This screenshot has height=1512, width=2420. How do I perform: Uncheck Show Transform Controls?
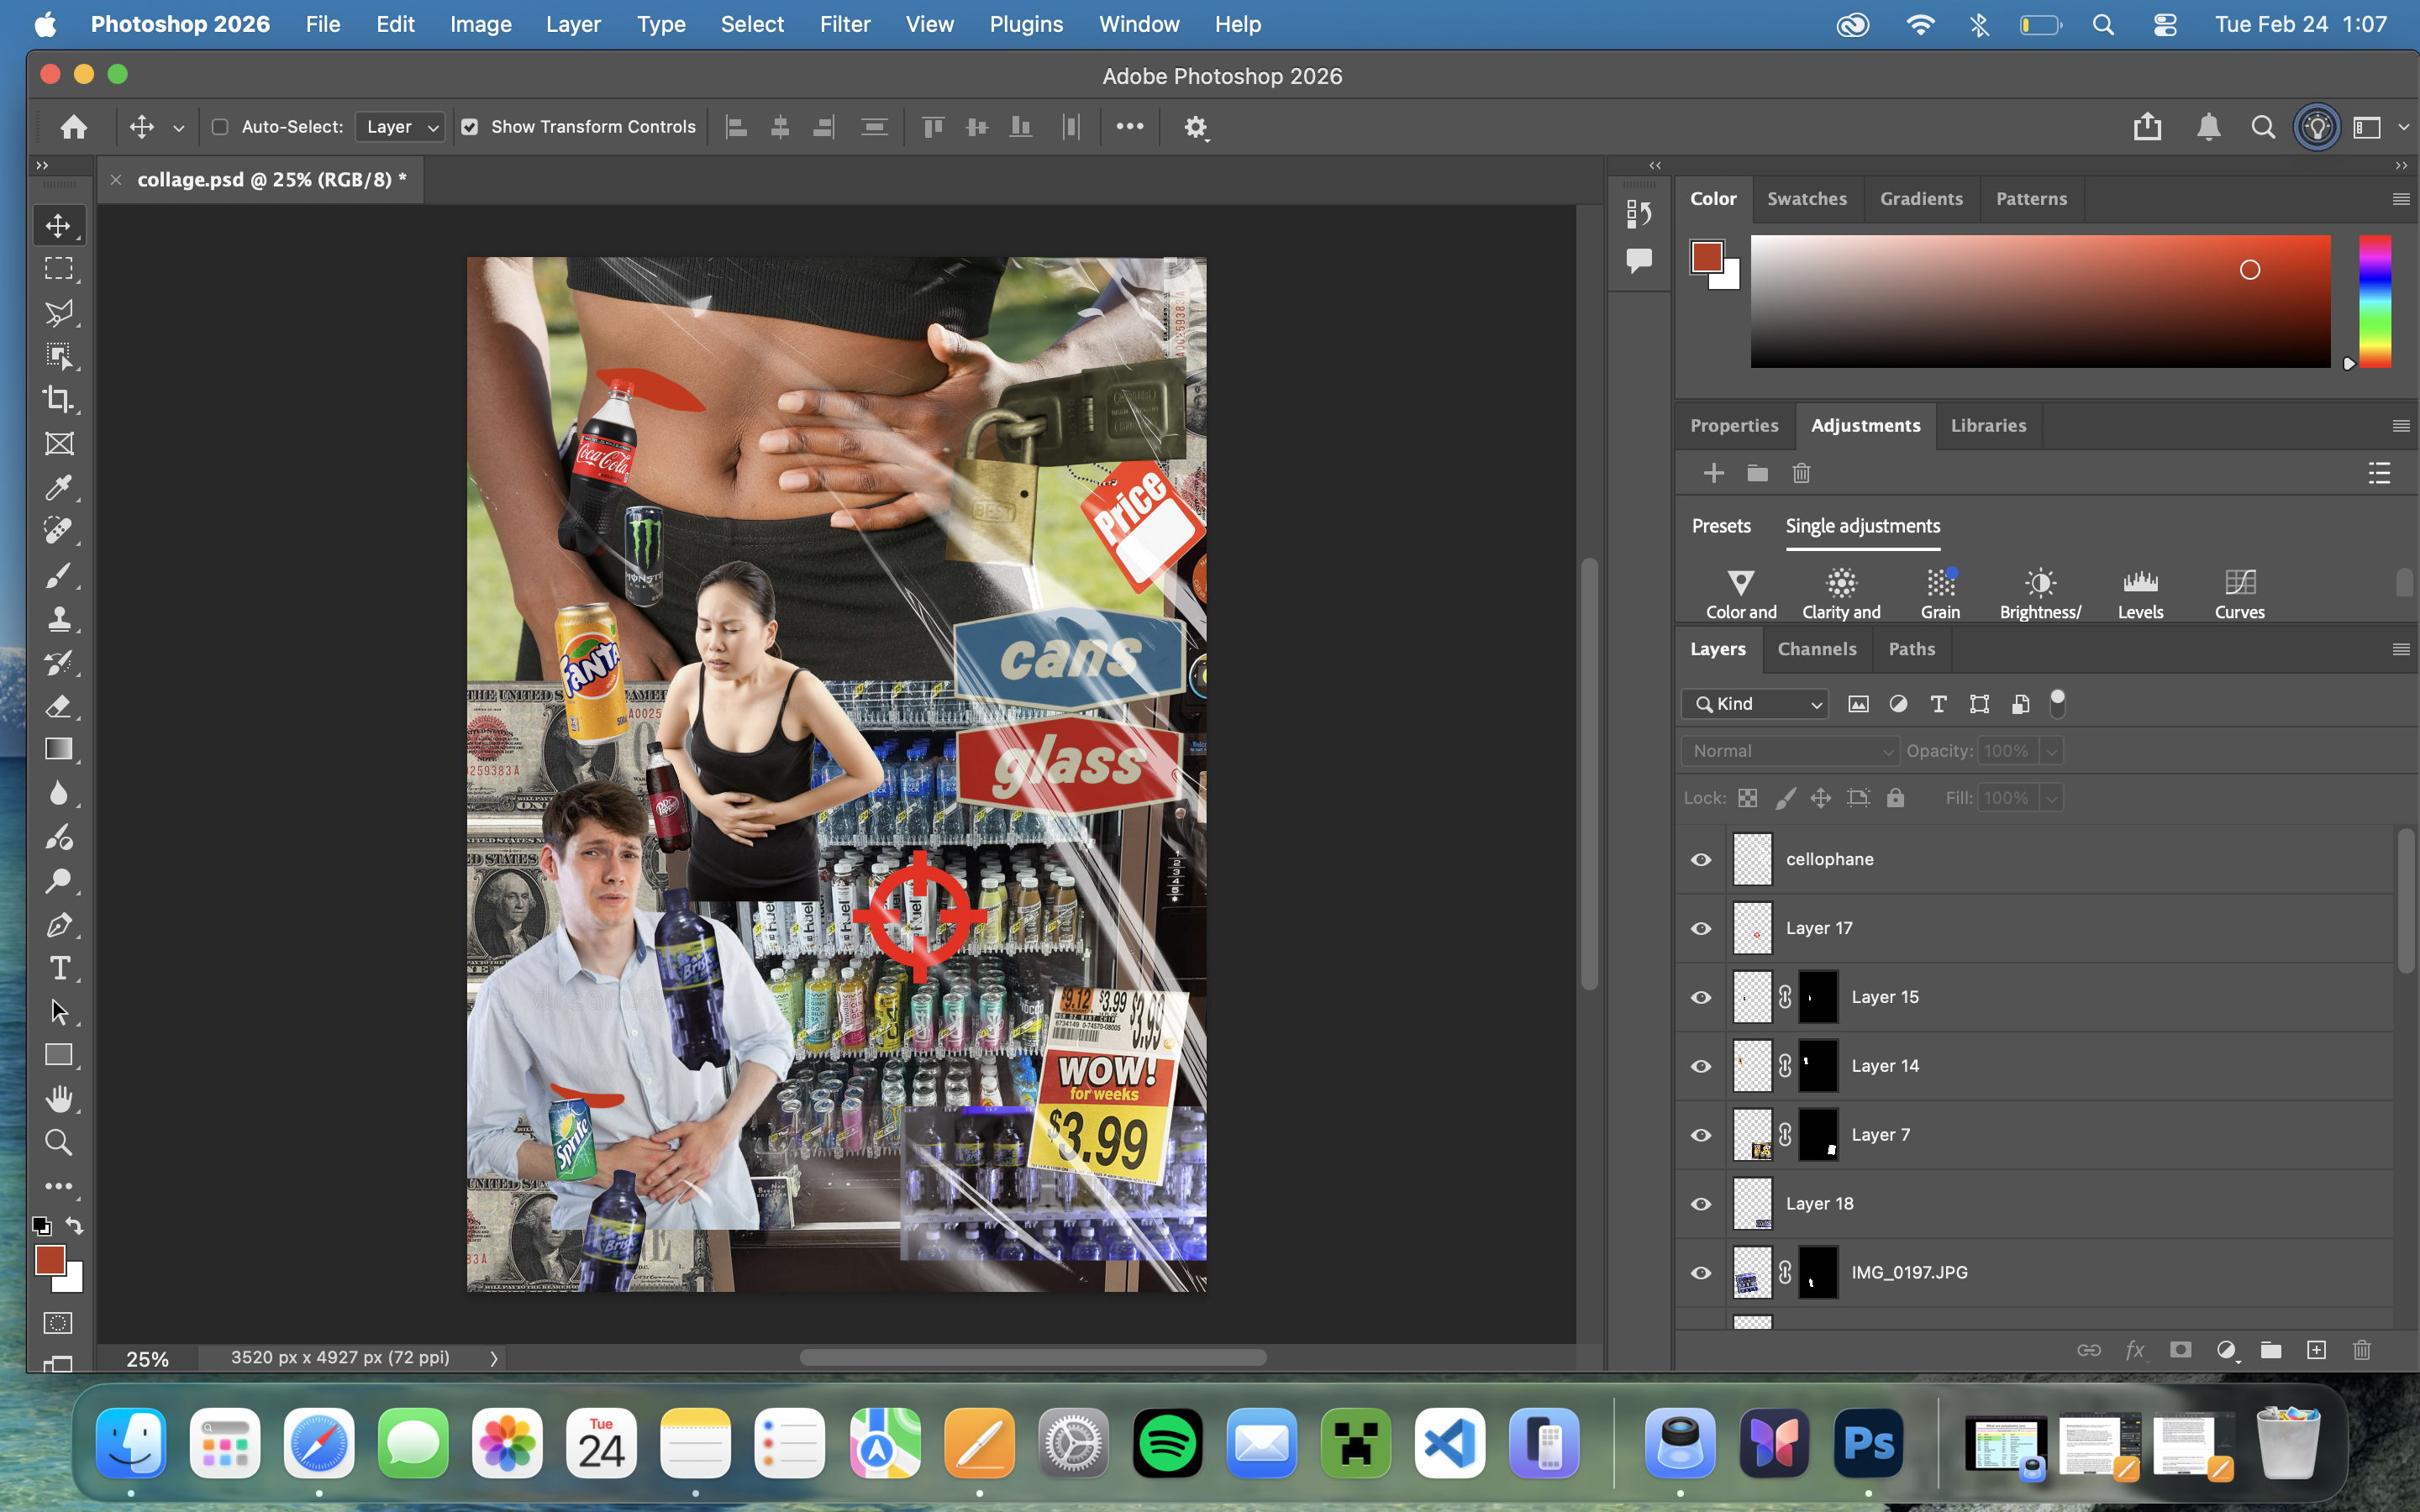pyautogui.click(x=470, y=127)
